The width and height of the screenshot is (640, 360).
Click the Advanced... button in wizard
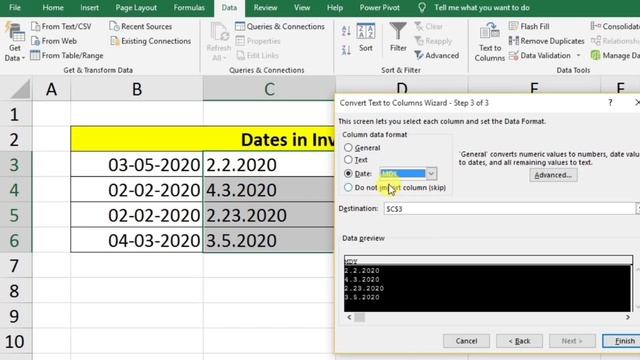click(x=553, y=175)
